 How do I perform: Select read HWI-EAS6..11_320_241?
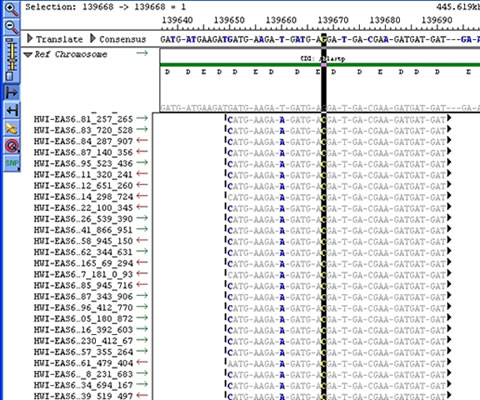tap(83, 174)
